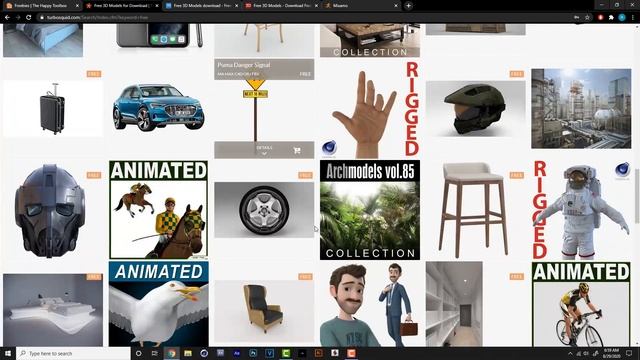
Task: Switch to the Freebies Happy Toolbox tab
Action: tap(41, 6)
